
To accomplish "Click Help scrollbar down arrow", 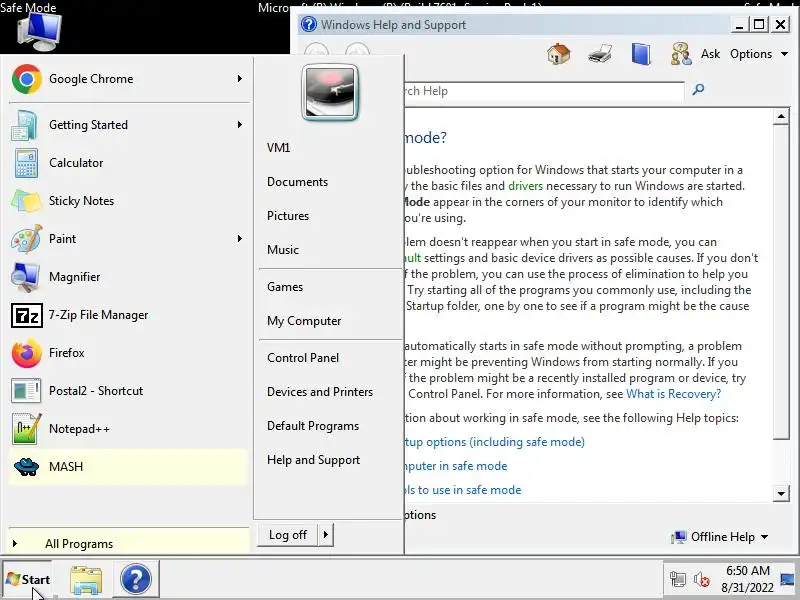I will 781,493.
